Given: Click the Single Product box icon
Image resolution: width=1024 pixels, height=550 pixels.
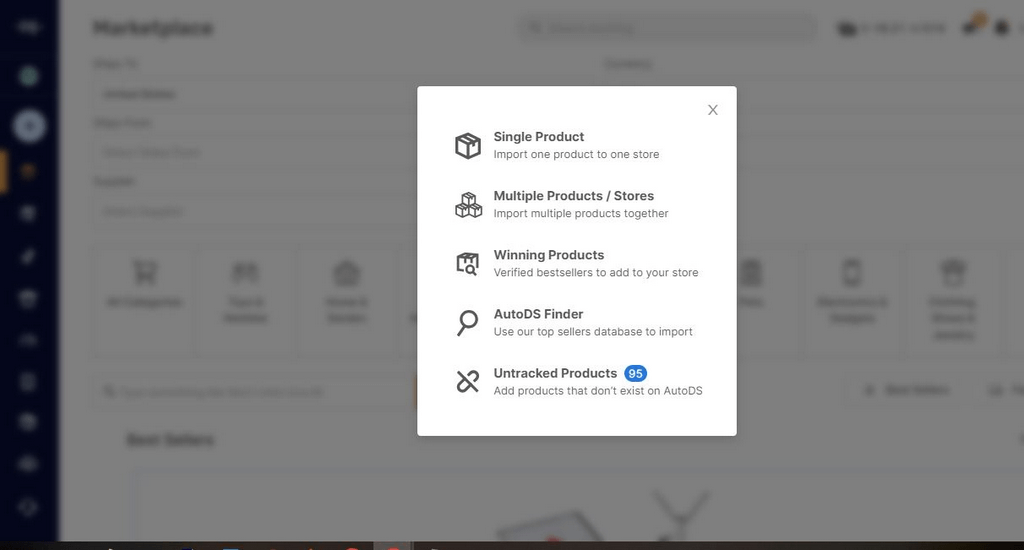Looking at the screenshot, I should [467, 146].
